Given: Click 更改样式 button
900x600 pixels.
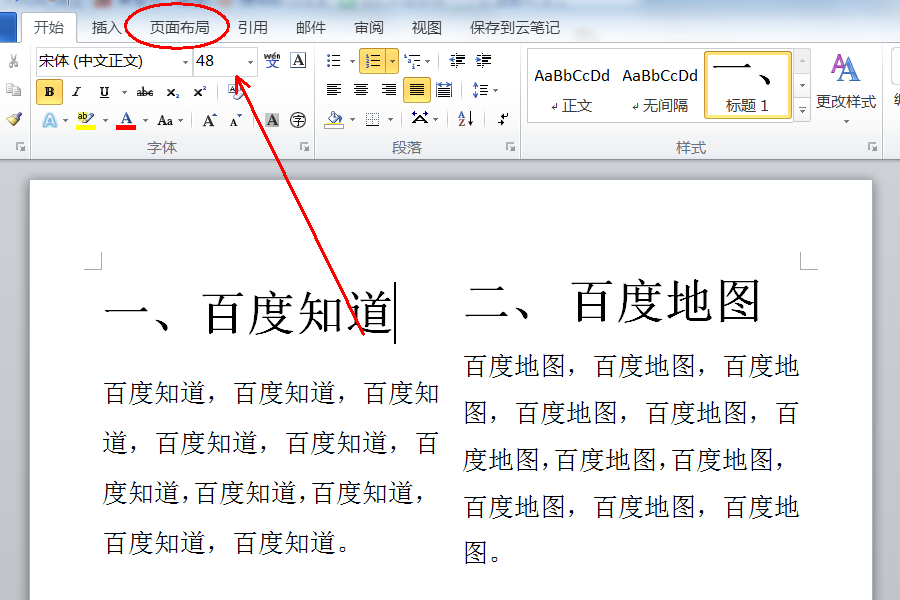Looking at the screenshot, I should point(845,89).
